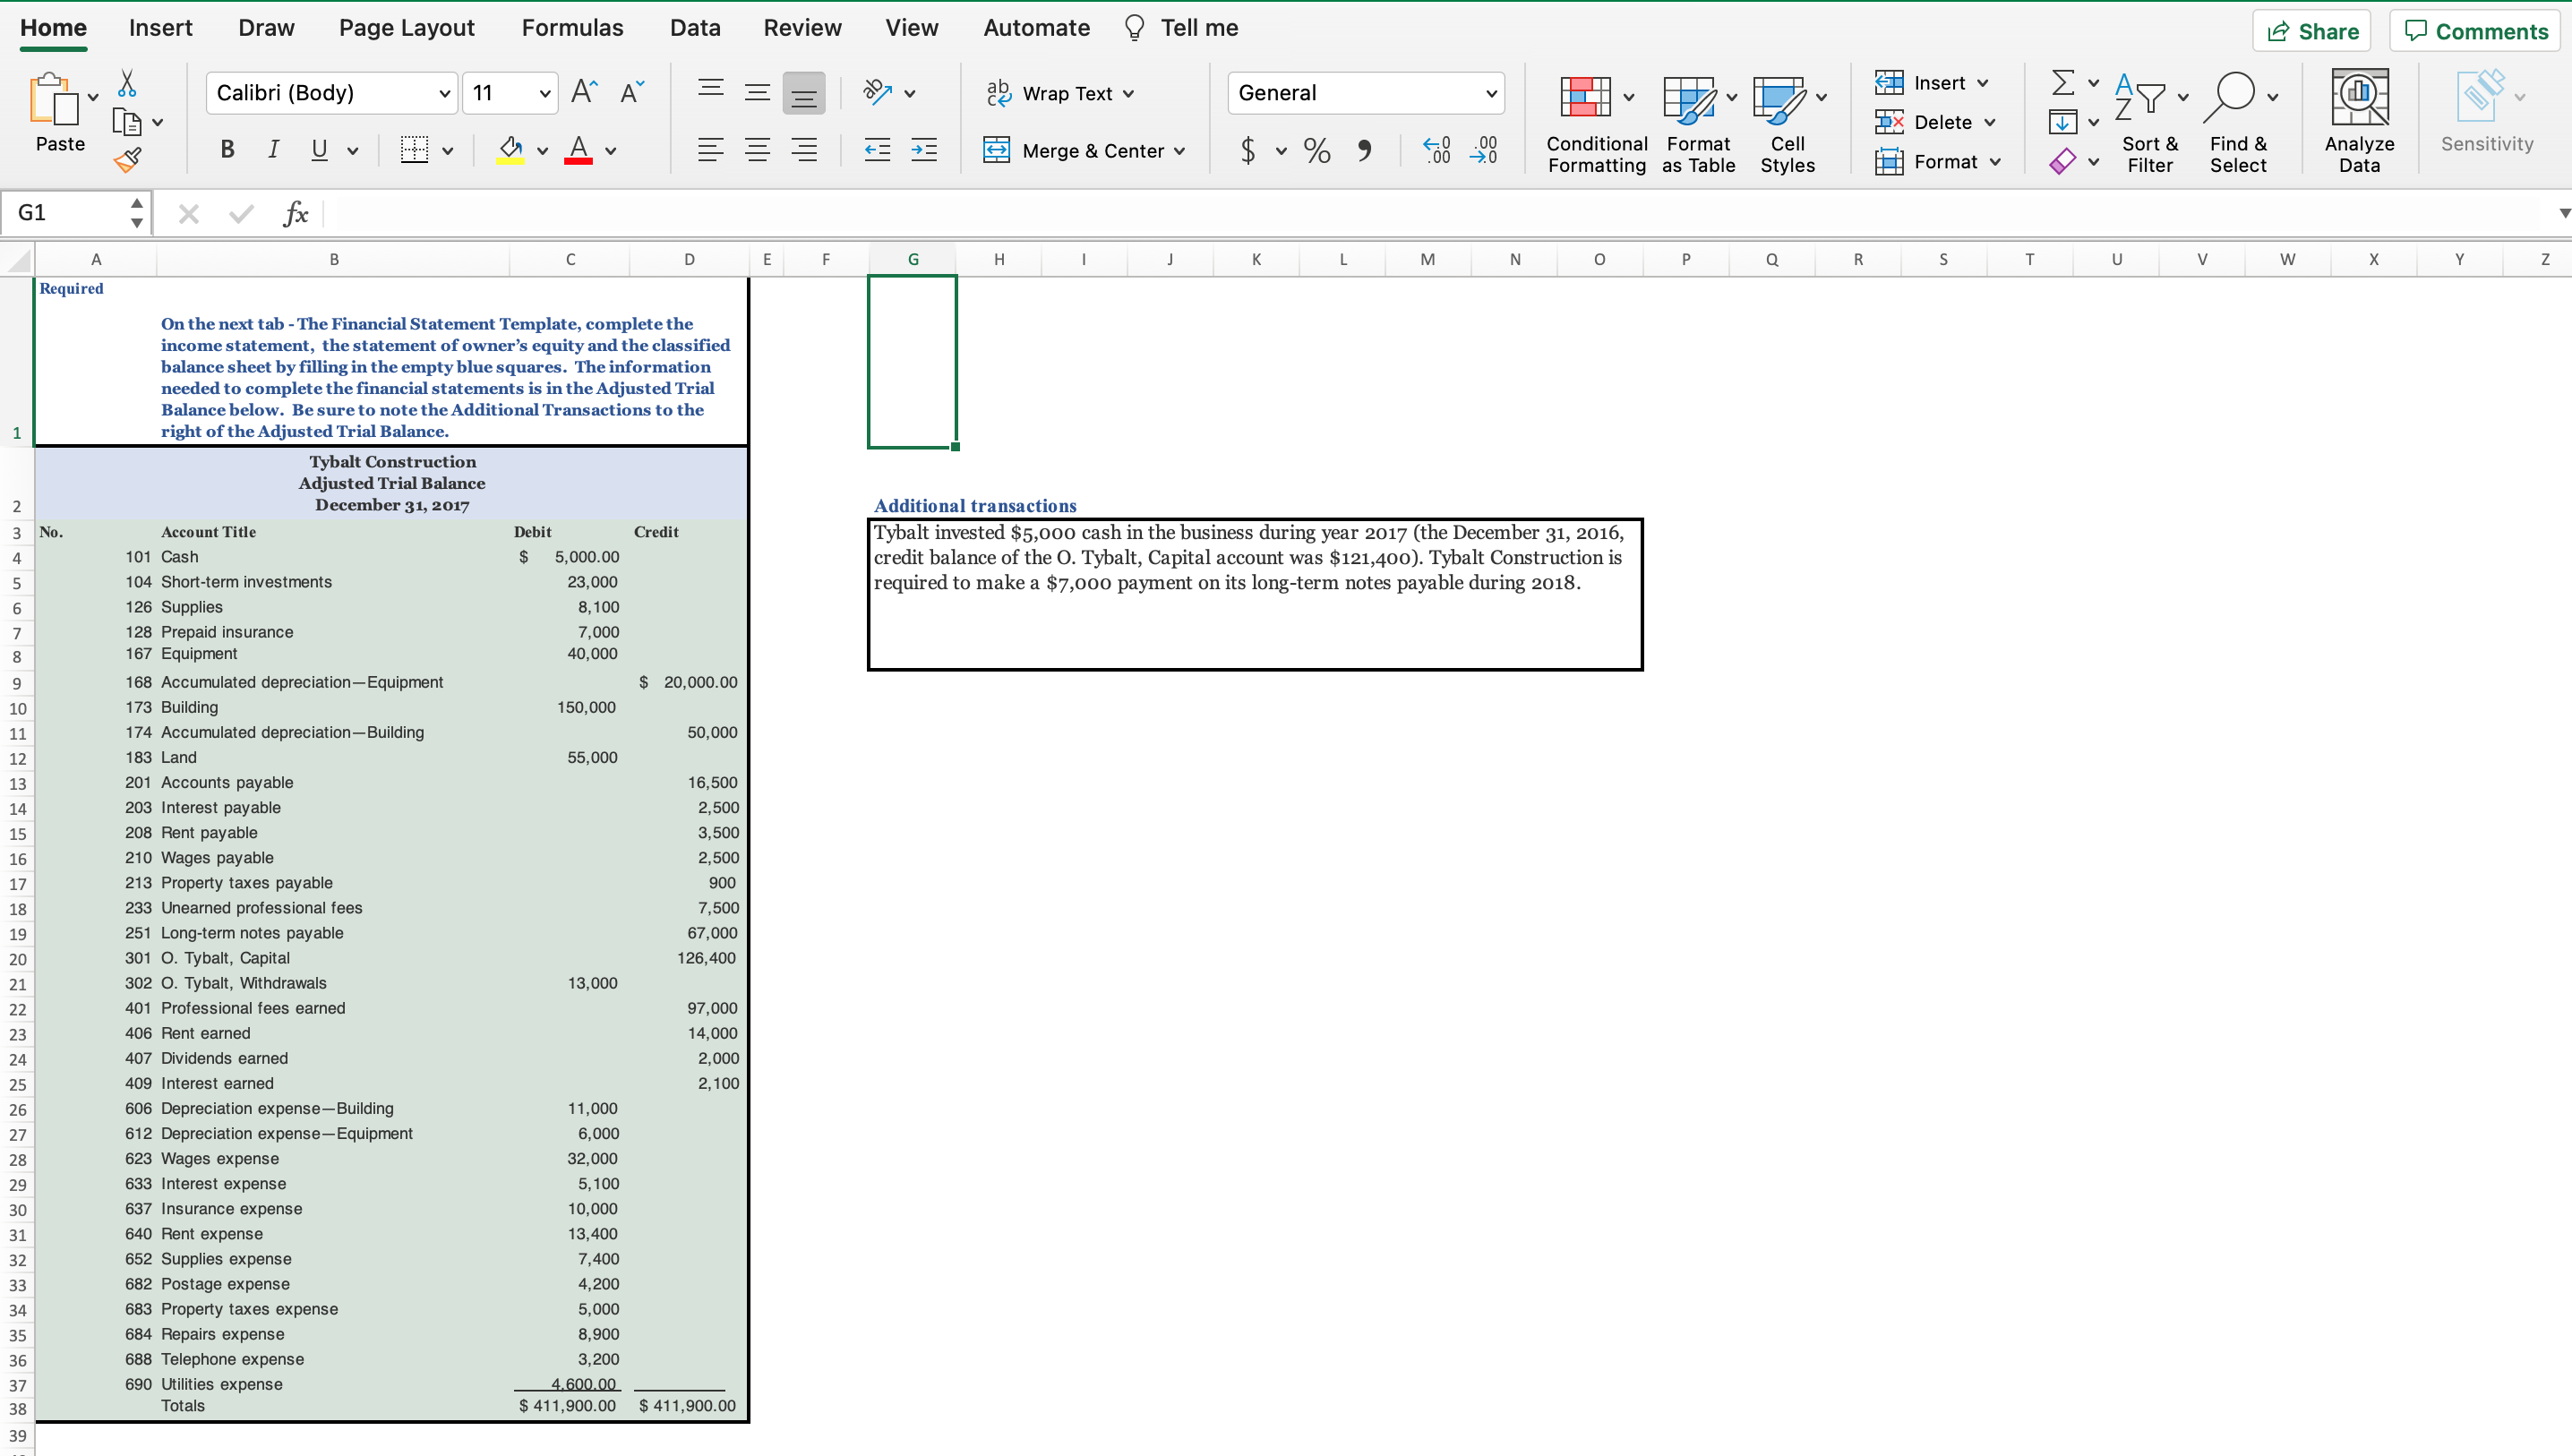Open Conditional Formatting options
This screenshot has width=2572, height=1456.
1594,120
